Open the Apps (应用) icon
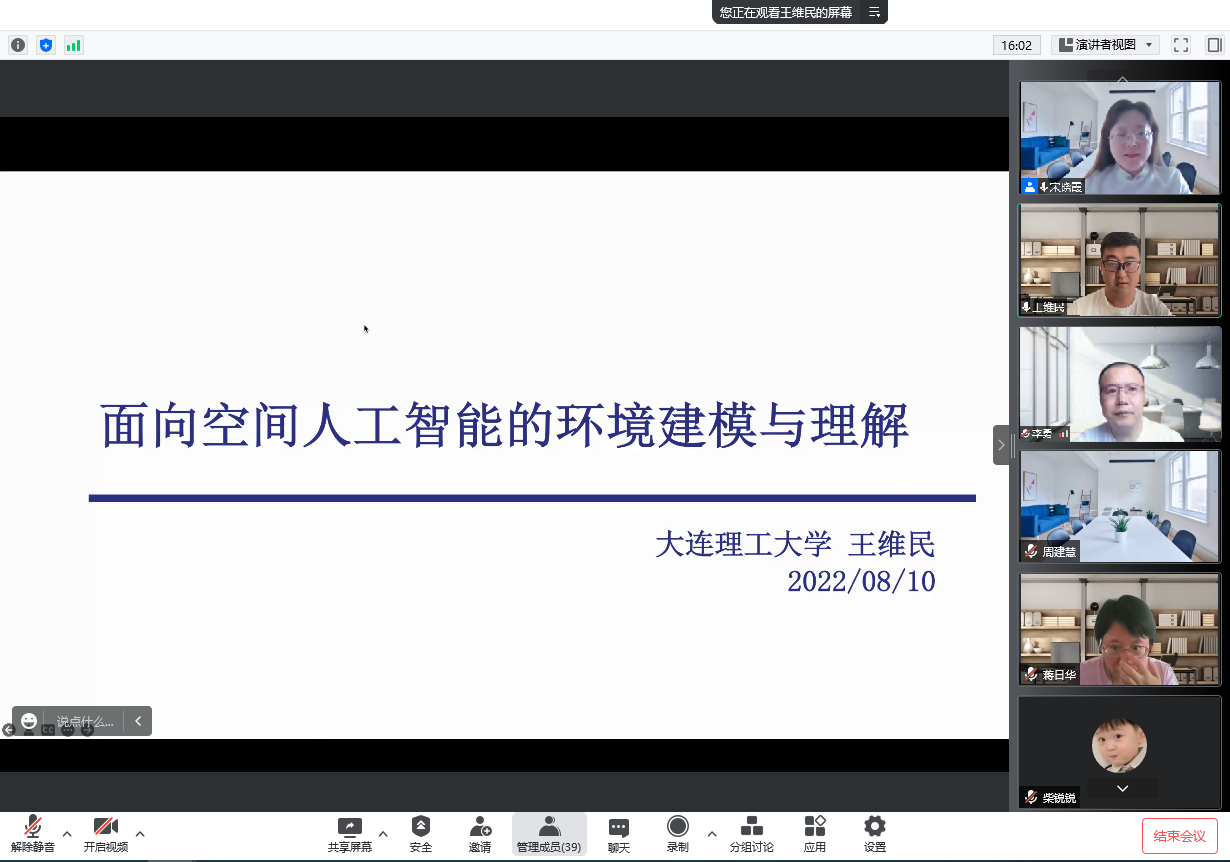The image size is (1230, 862). [x=815, y=834]
